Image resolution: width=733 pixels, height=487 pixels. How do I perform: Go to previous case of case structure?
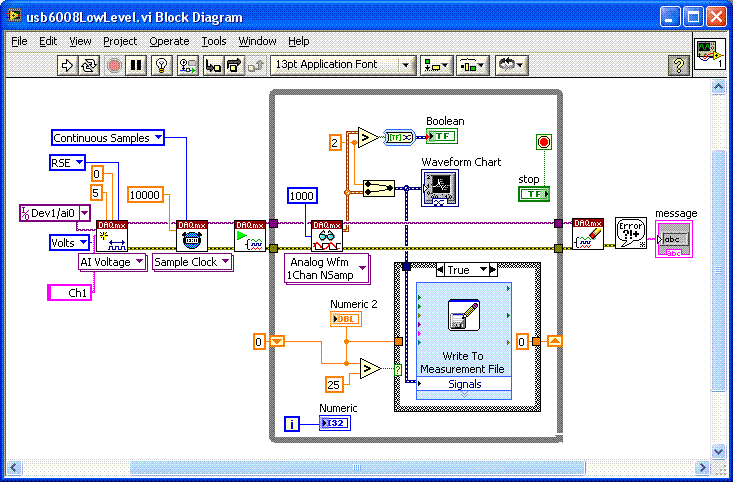coord(440,270)
